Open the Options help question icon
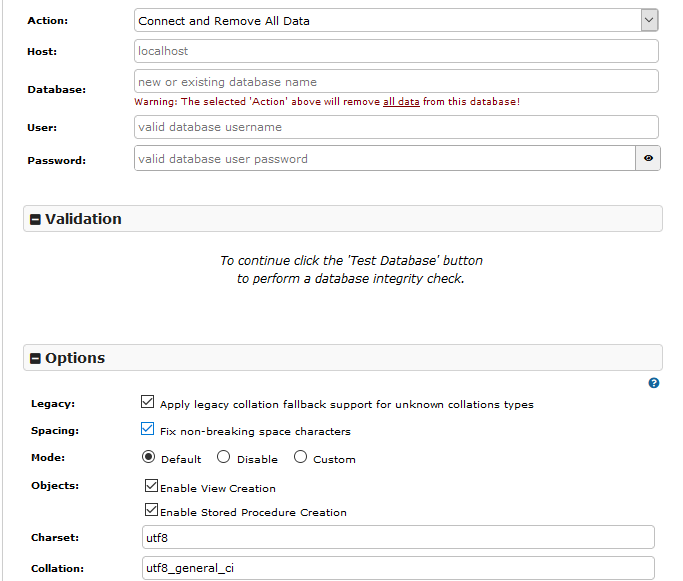The width and height of the screenshot is (683, 581). click(x=654, y=383)
